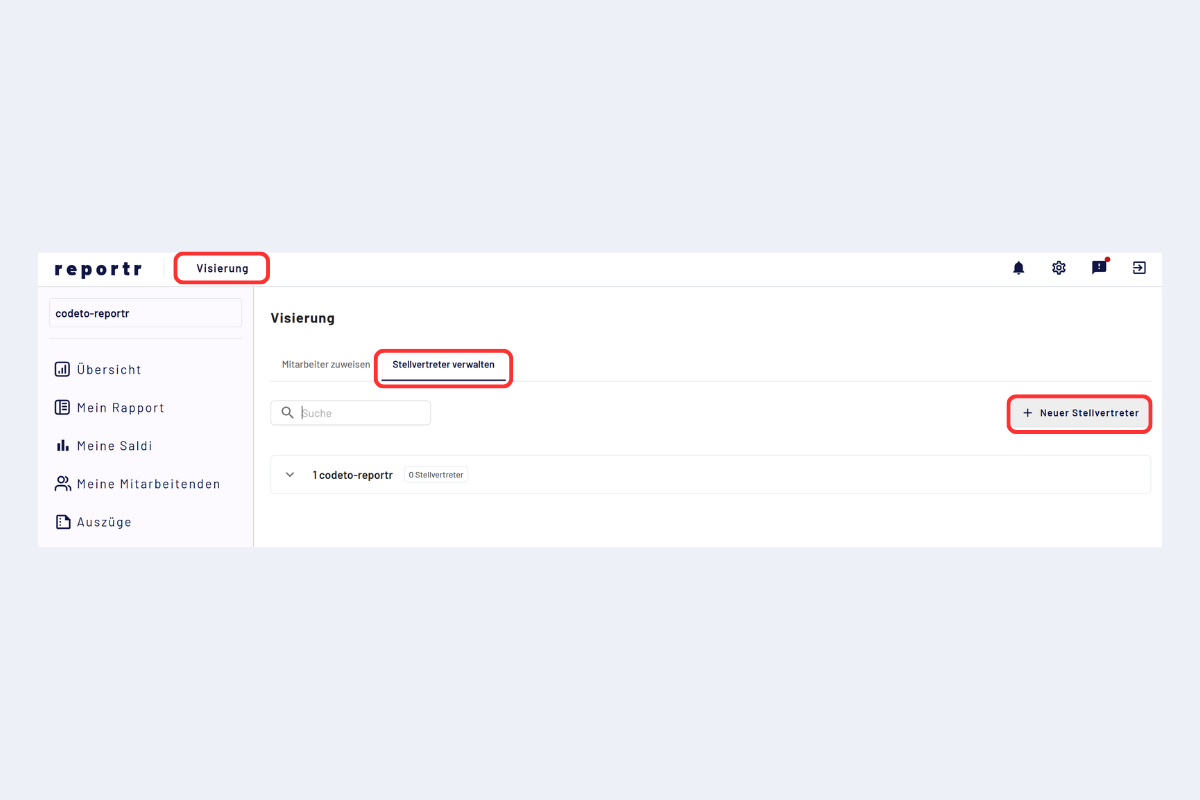Viewport: 1200px width, 800px height.
Task: Click the Neuer Stellvertreter button
Action: point(1080,413)
